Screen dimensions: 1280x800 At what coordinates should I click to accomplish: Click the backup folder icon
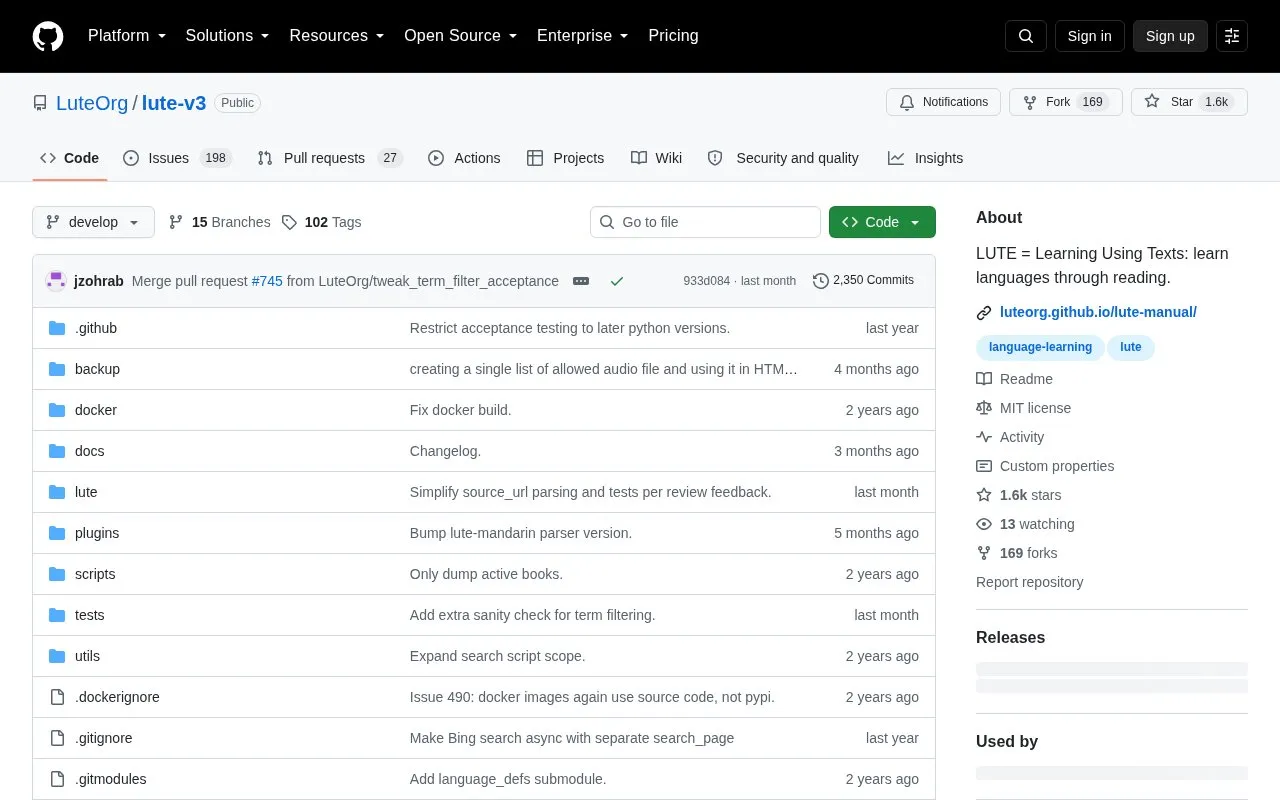(57, 369)
